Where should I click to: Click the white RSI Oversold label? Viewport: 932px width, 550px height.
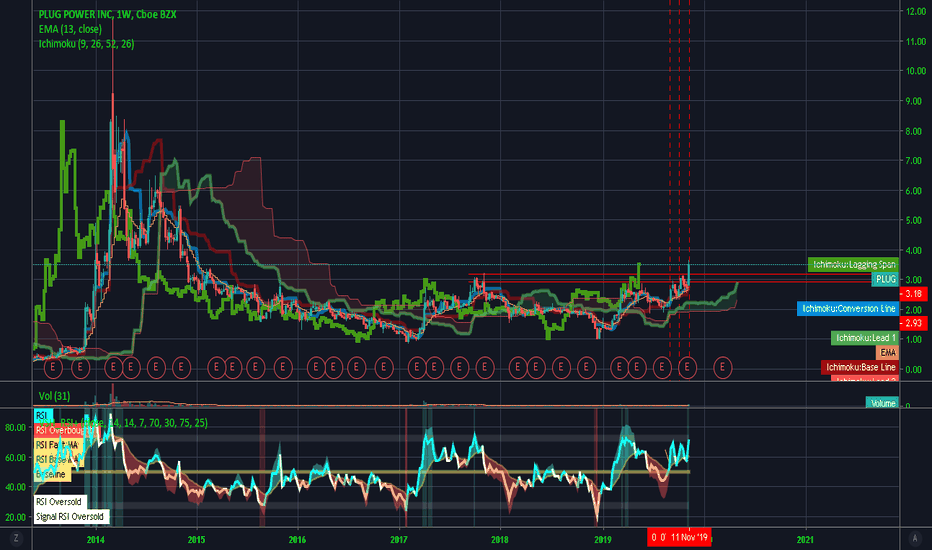(60, 502)
